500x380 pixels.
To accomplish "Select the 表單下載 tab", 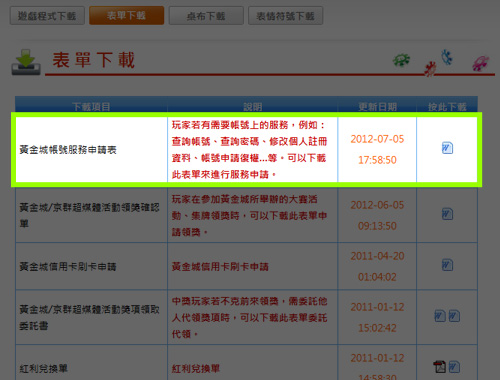I will click(x=126, y=16).
